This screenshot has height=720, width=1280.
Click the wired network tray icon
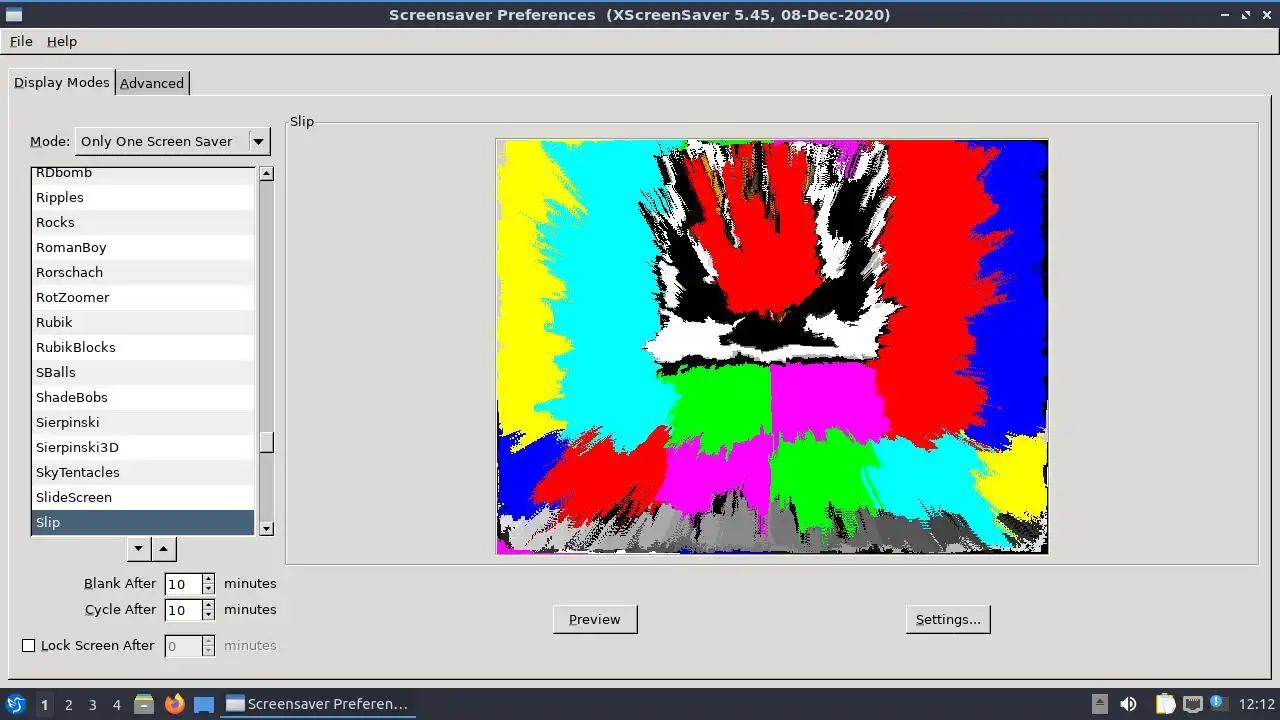(x=1192, y=704)
